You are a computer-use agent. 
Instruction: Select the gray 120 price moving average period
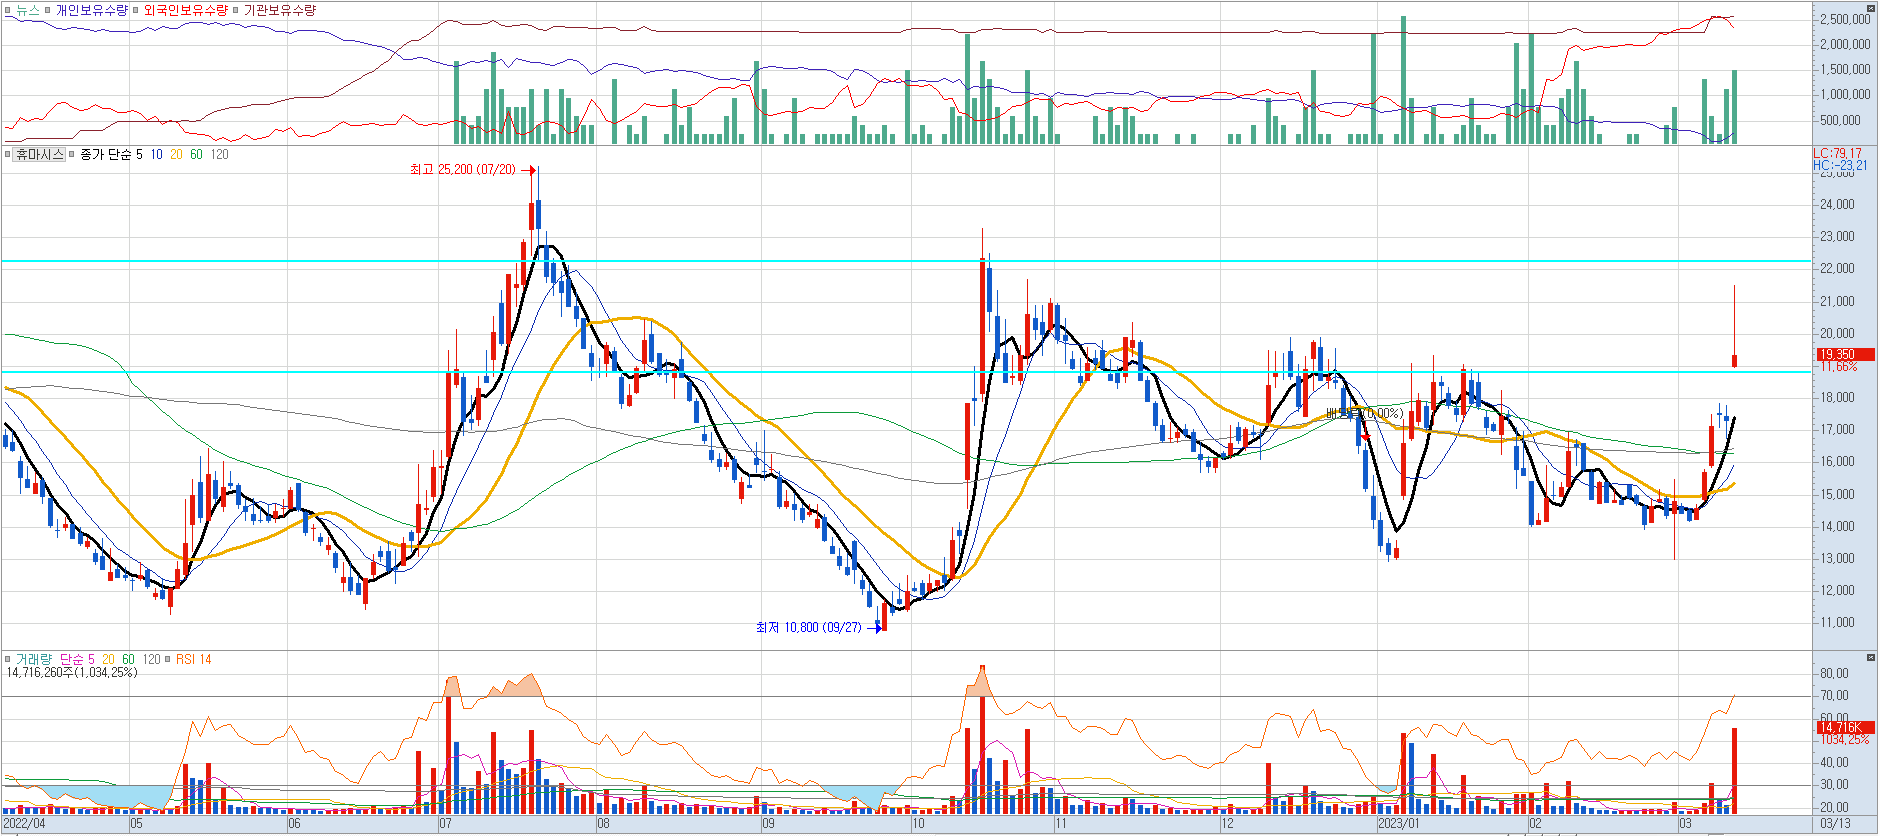click(x=219, y=154)
